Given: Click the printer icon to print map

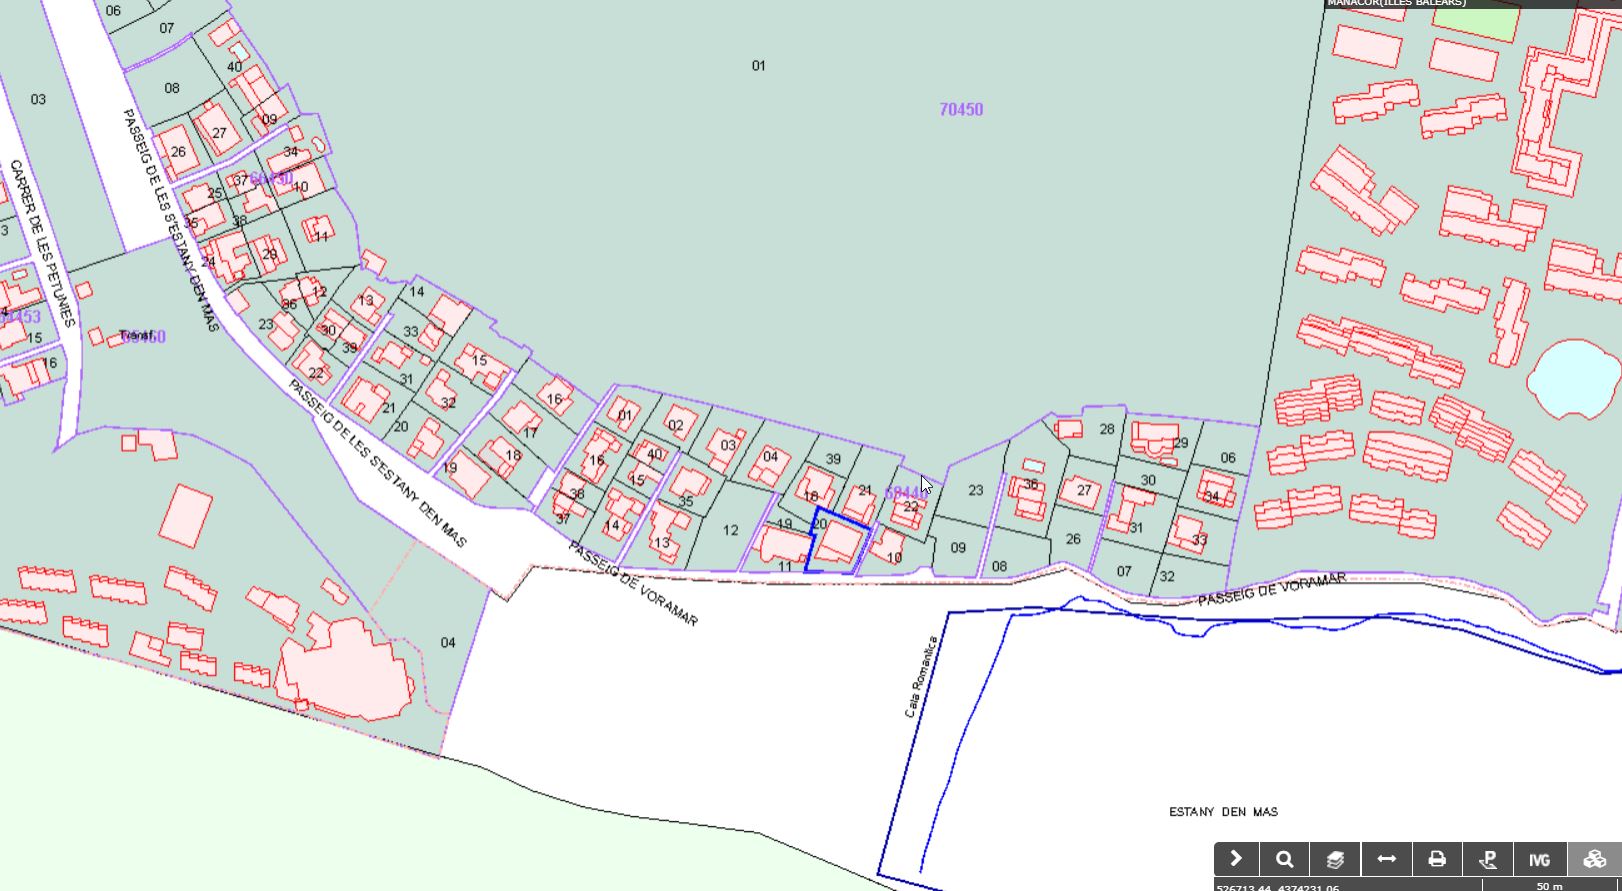Looking at the screenshot, I should pos(1437,859).
